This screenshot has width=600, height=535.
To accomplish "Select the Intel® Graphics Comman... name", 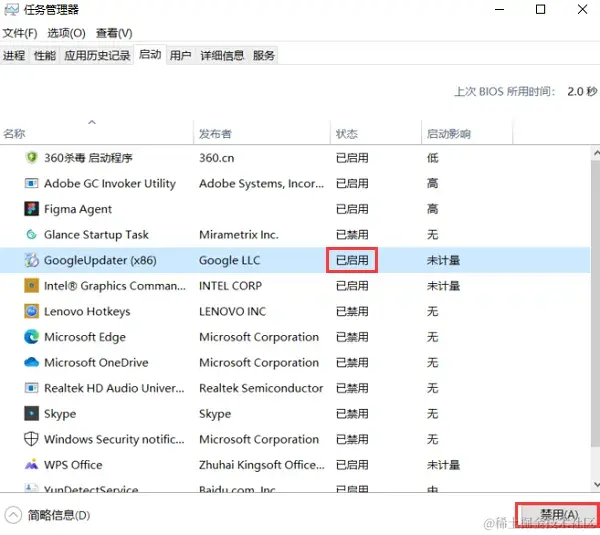I will tap(115, 286).
